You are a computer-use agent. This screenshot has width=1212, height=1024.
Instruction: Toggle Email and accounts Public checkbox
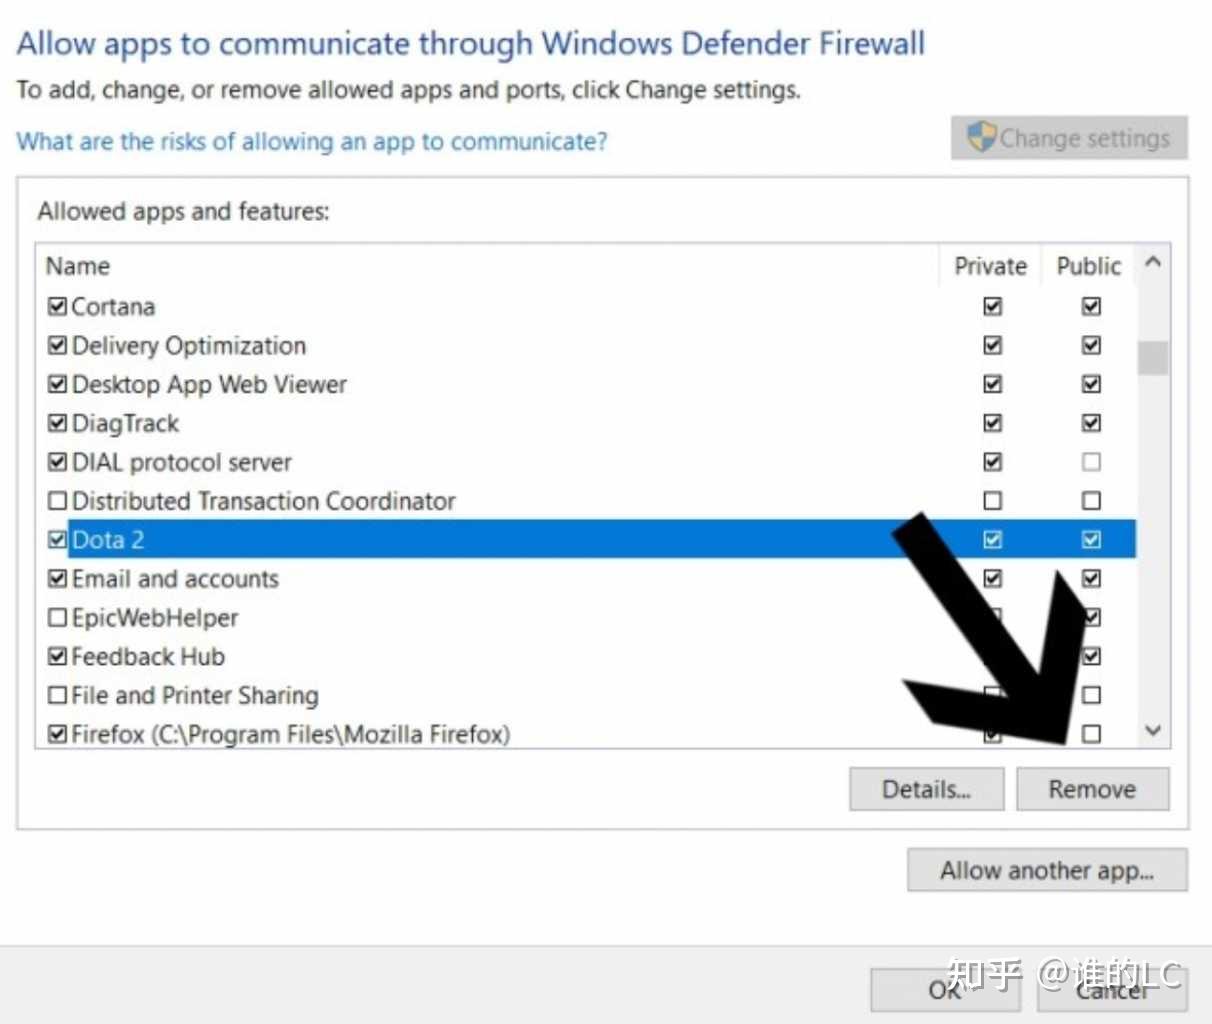1091,578
